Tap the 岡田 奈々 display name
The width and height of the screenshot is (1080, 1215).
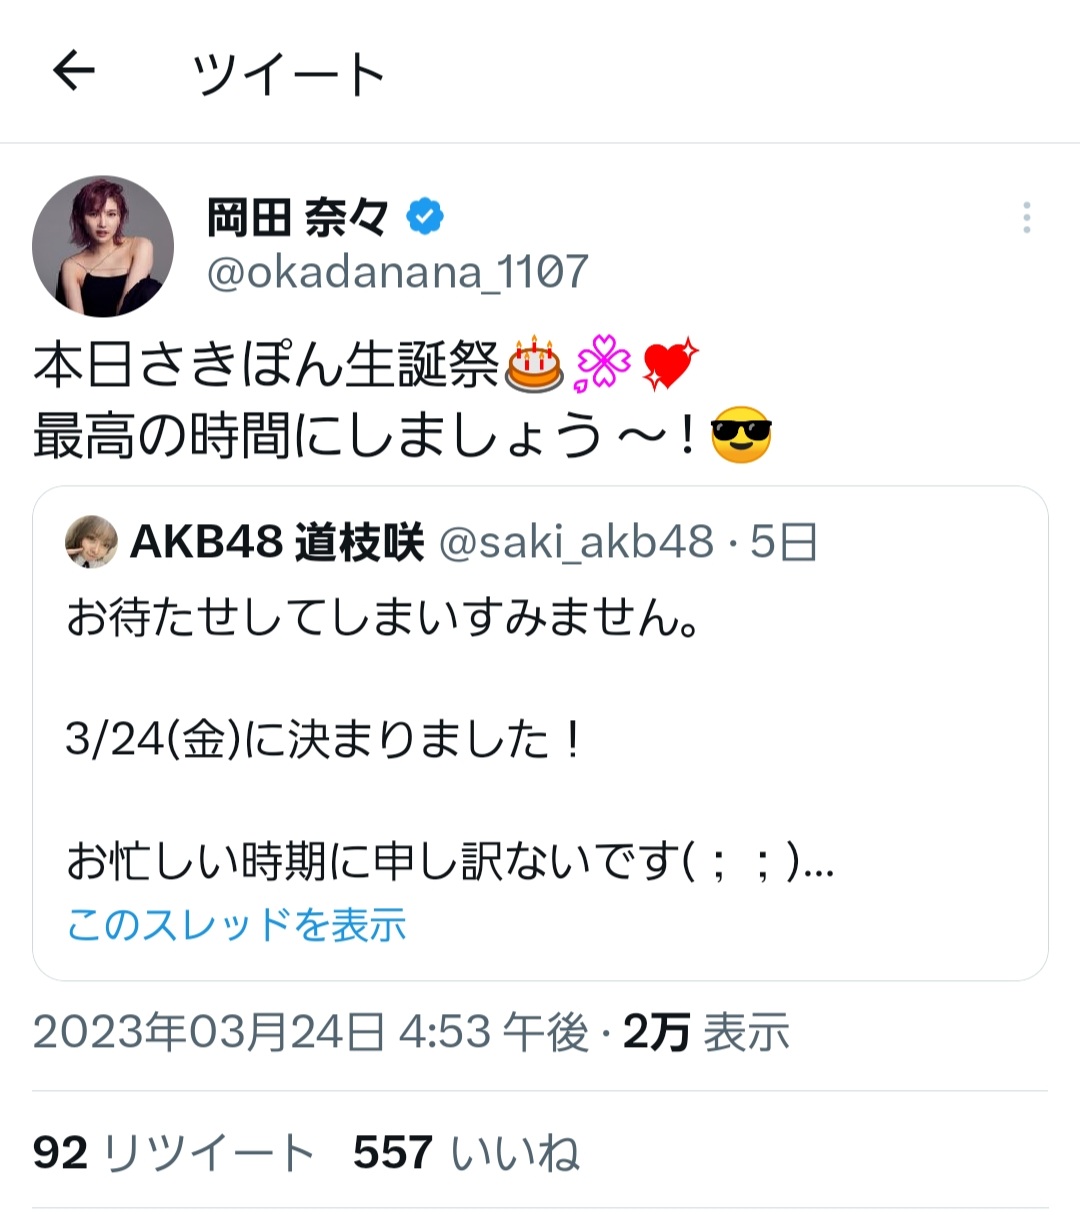pyautogui.click(x=297, y=217)
